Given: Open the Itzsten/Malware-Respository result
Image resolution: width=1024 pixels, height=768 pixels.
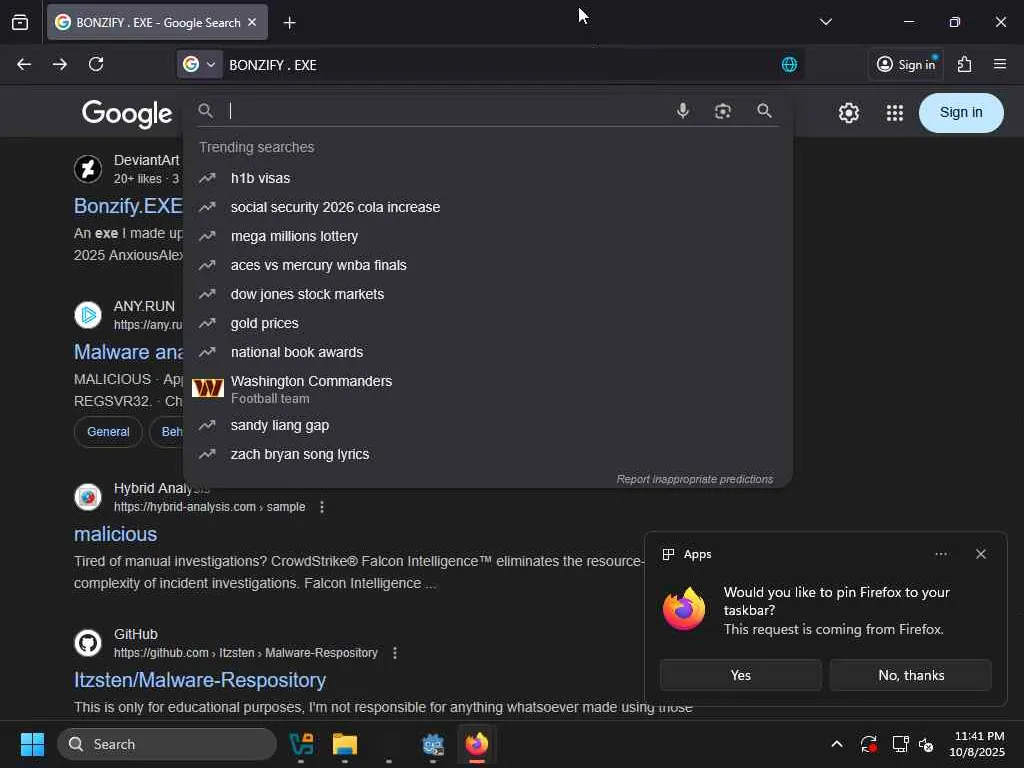Looking at the screenshot, I should pyautogui.click(x=200, y=680).
